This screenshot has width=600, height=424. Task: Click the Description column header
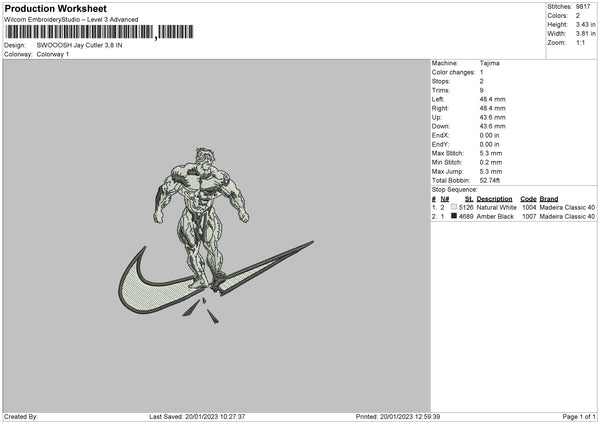coord(494,199)
